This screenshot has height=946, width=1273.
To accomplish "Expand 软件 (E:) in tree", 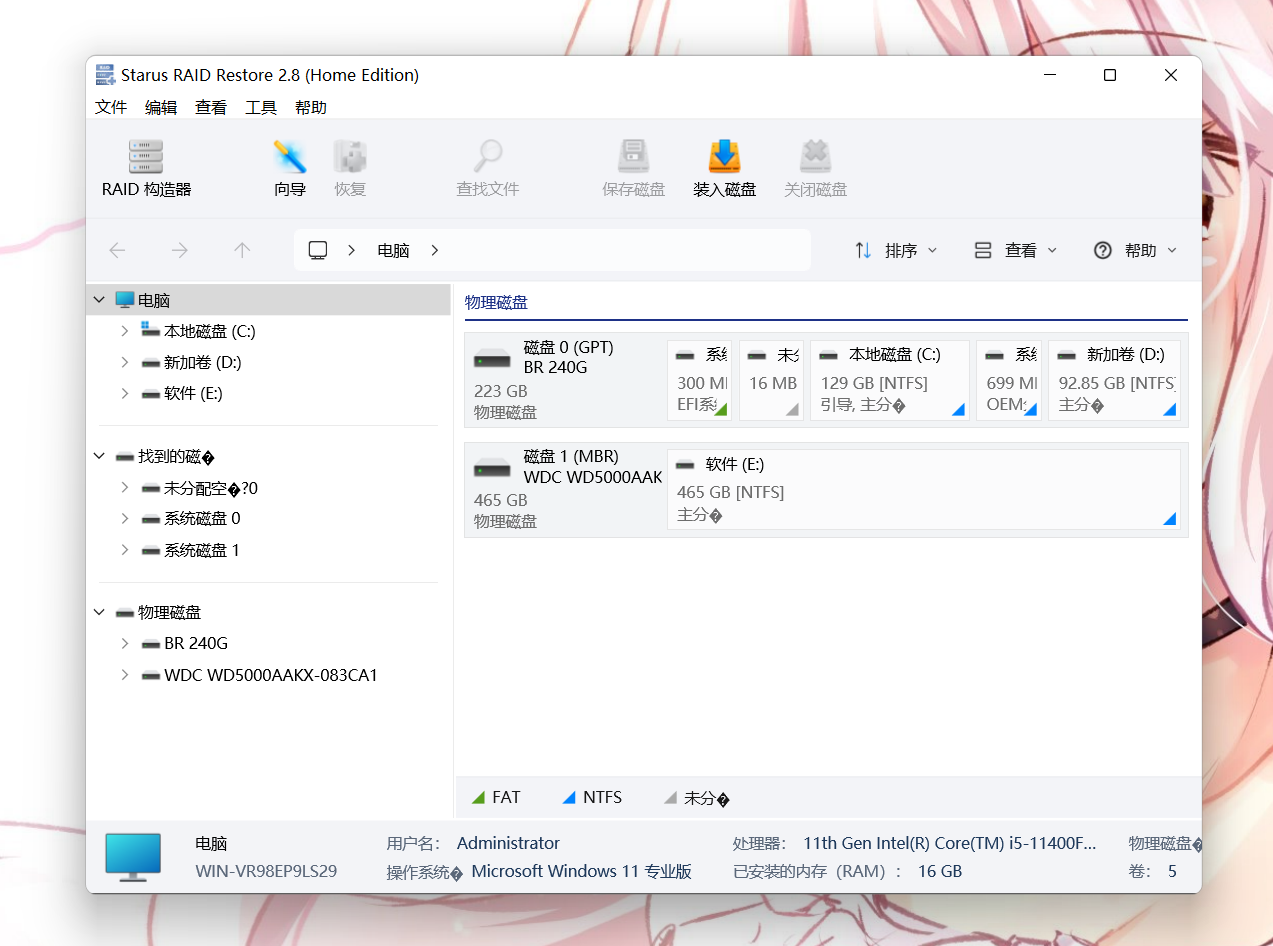I will [x=124, y=393].
